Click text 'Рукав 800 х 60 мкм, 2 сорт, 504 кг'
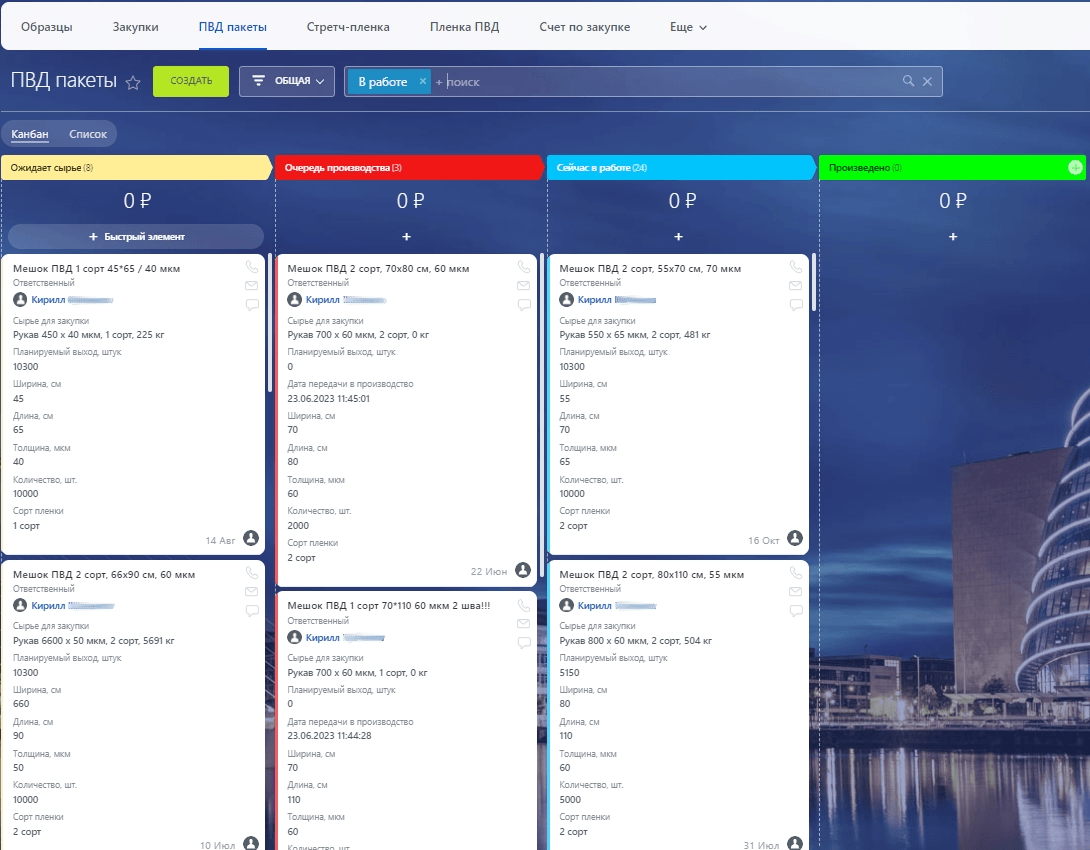The image size is (1090, 850). click(635, 640)
